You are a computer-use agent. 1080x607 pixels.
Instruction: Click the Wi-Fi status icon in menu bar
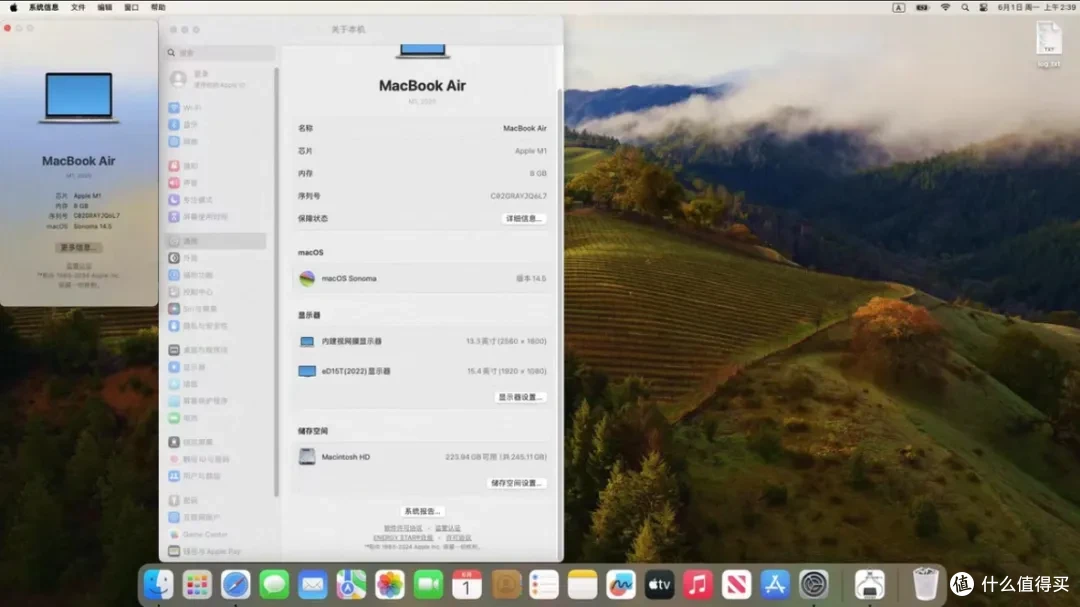945,8
